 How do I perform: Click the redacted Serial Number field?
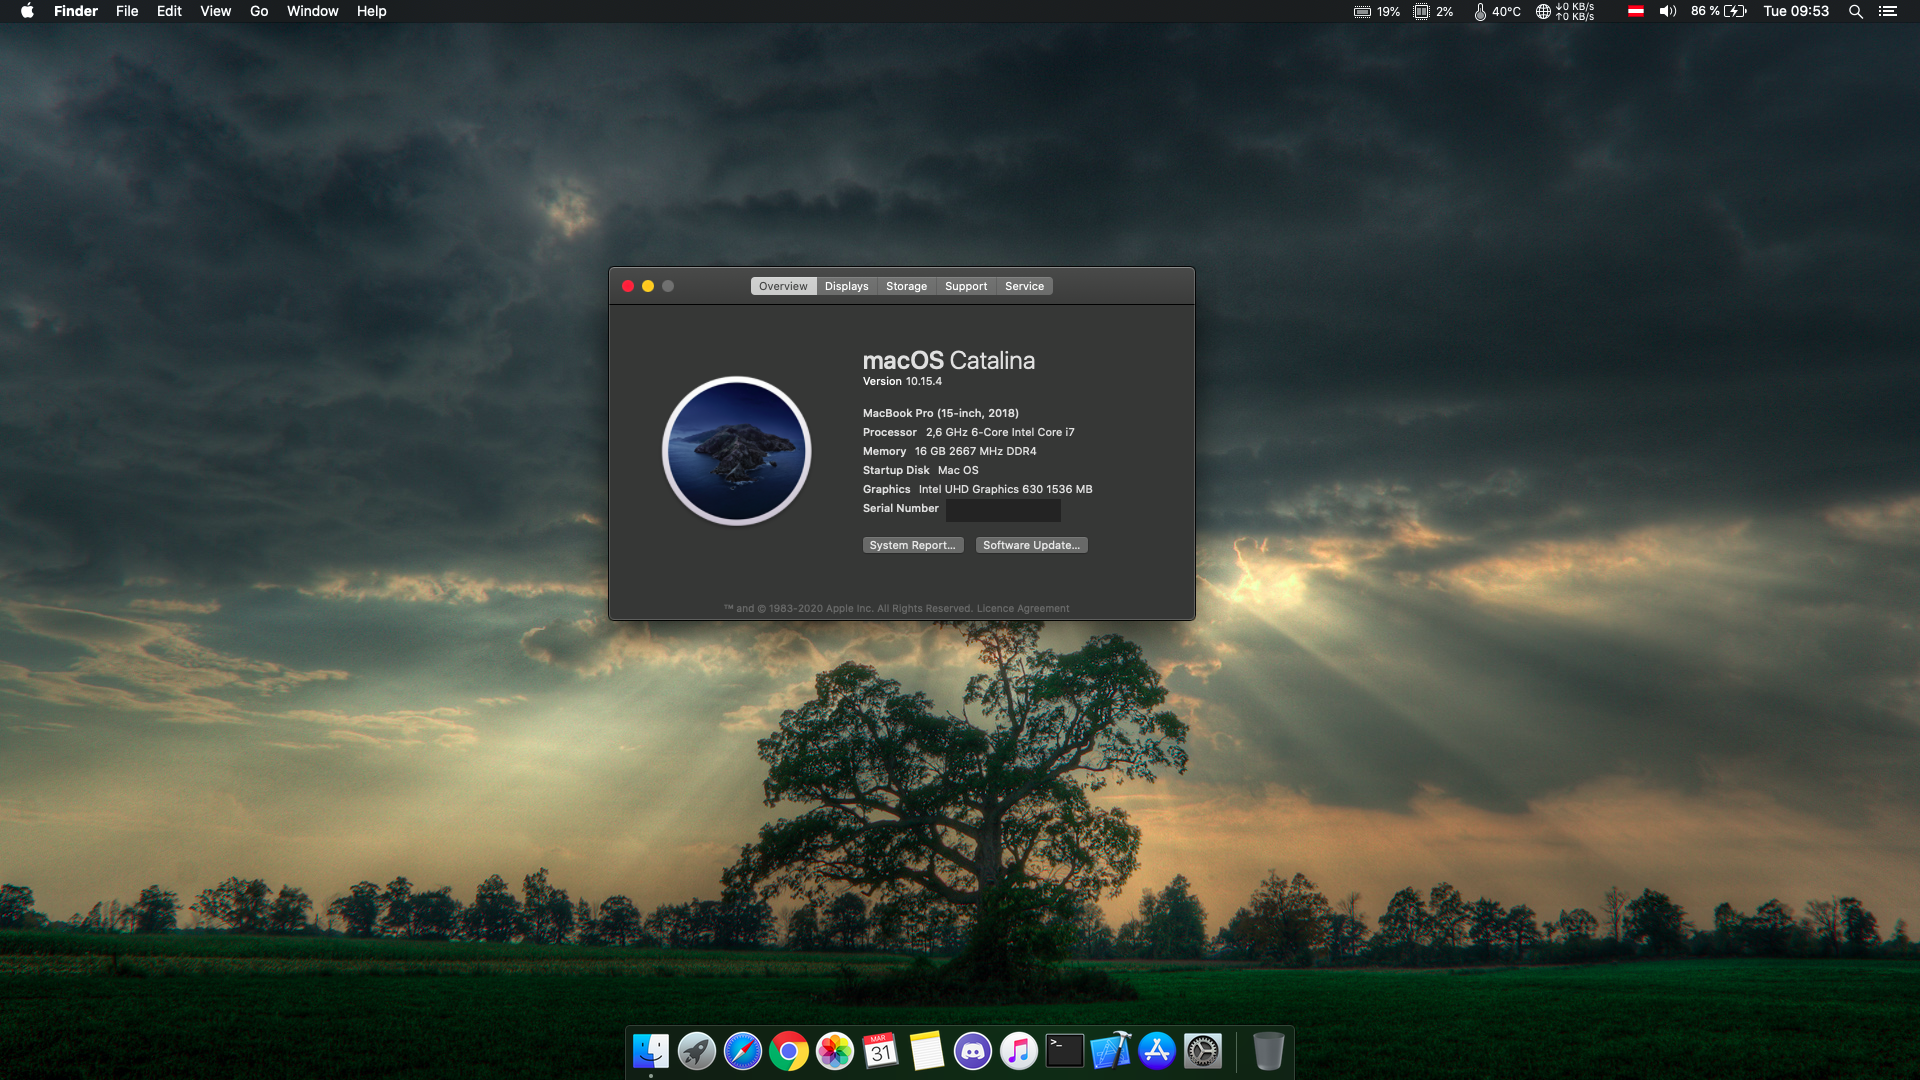click(x=1003, y=510)
